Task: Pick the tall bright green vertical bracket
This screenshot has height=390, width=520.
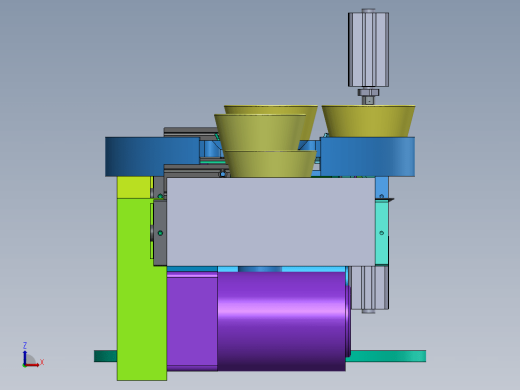Action: pos(142,289)
